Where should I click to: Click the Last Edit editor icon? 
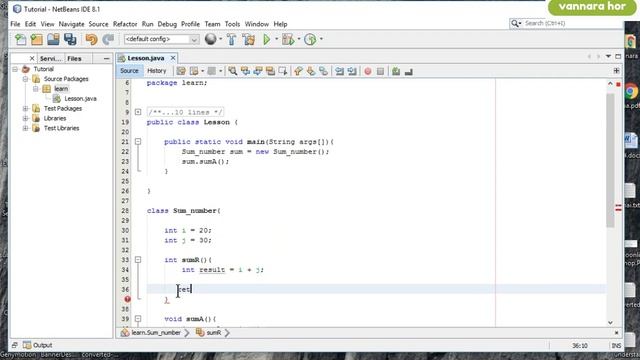point(181,71)
